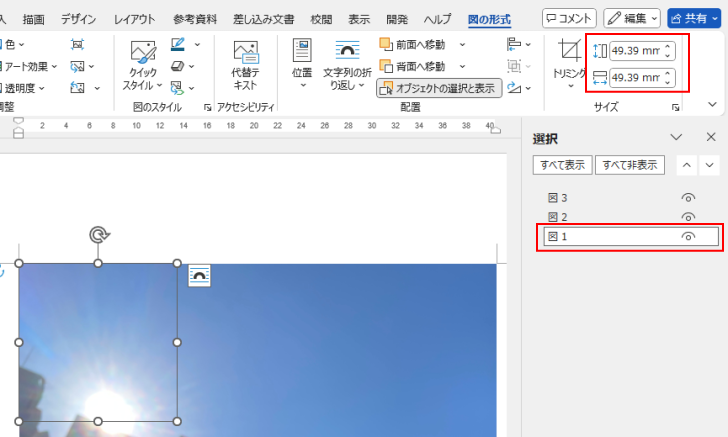Toggle visibility eye for 図 3
Image resolution: width=728 pixels, height=437 pixels.
688,198
